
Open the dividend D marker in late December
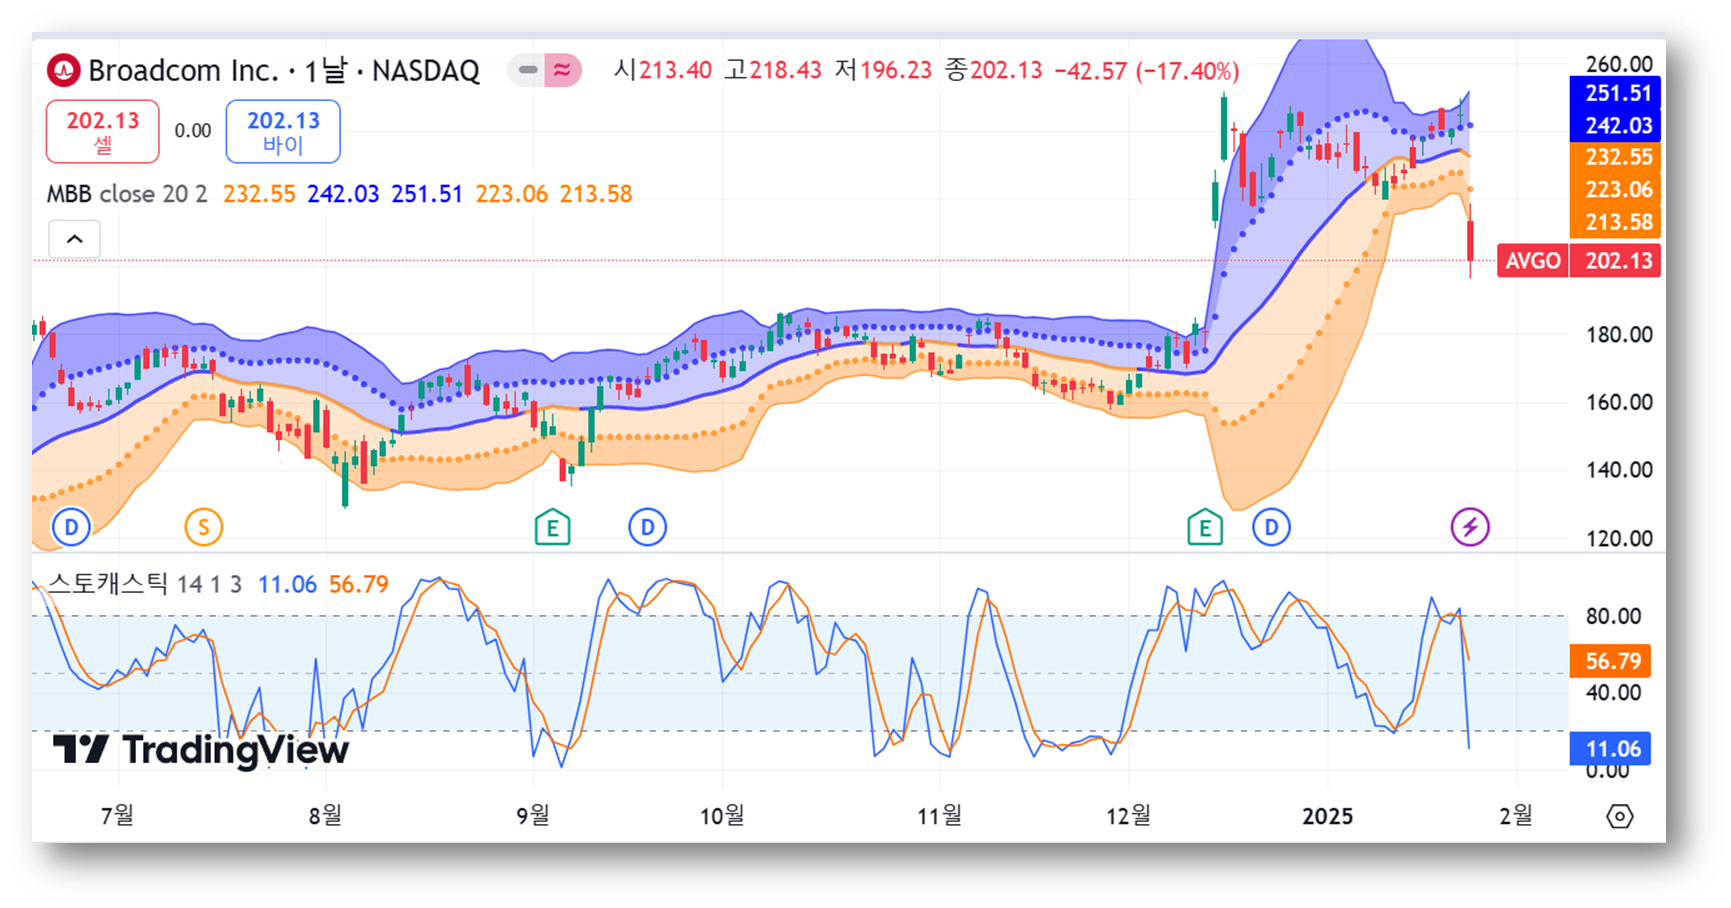[1271, 526]
